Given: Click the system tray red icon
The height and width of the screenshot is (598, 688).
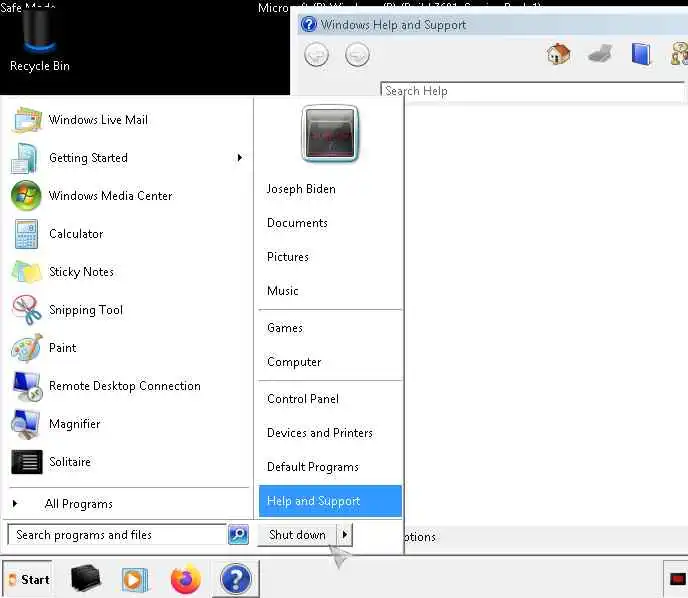Looking at the screenshot, I should (678, 579).
